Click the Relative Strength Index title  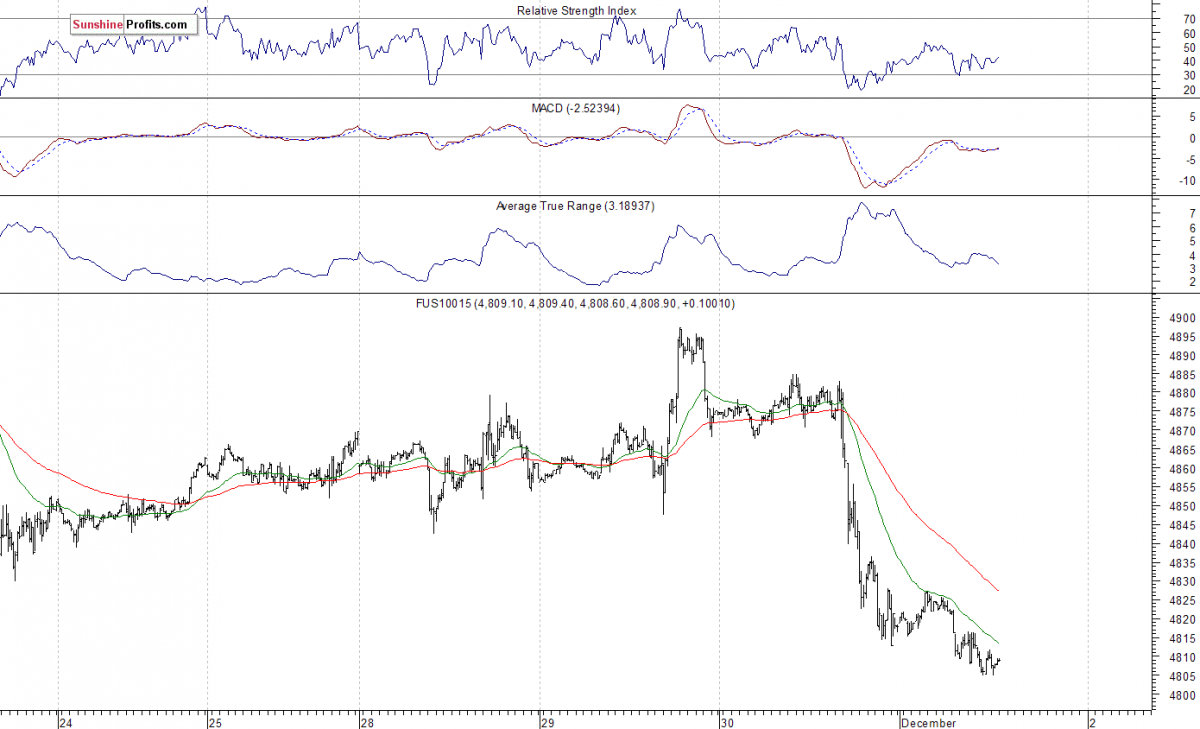[x=576, y=11]
